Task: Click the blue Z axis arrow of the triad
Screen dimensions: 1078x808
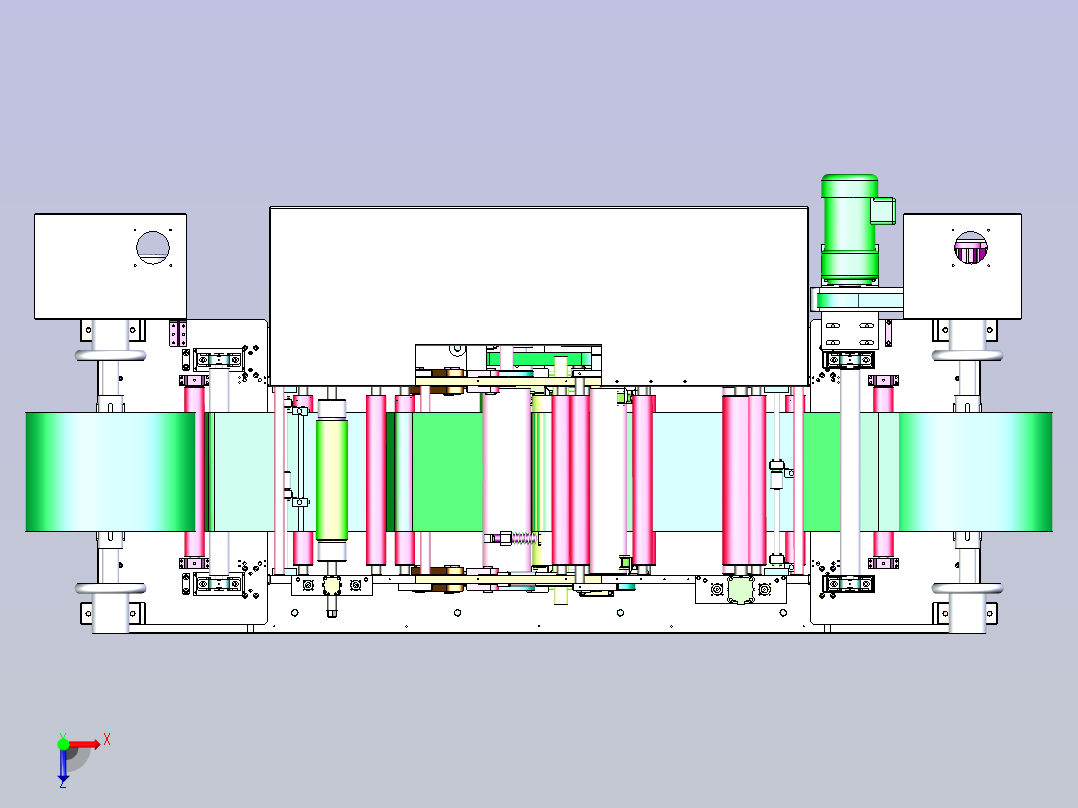Action: click(63, 767)
